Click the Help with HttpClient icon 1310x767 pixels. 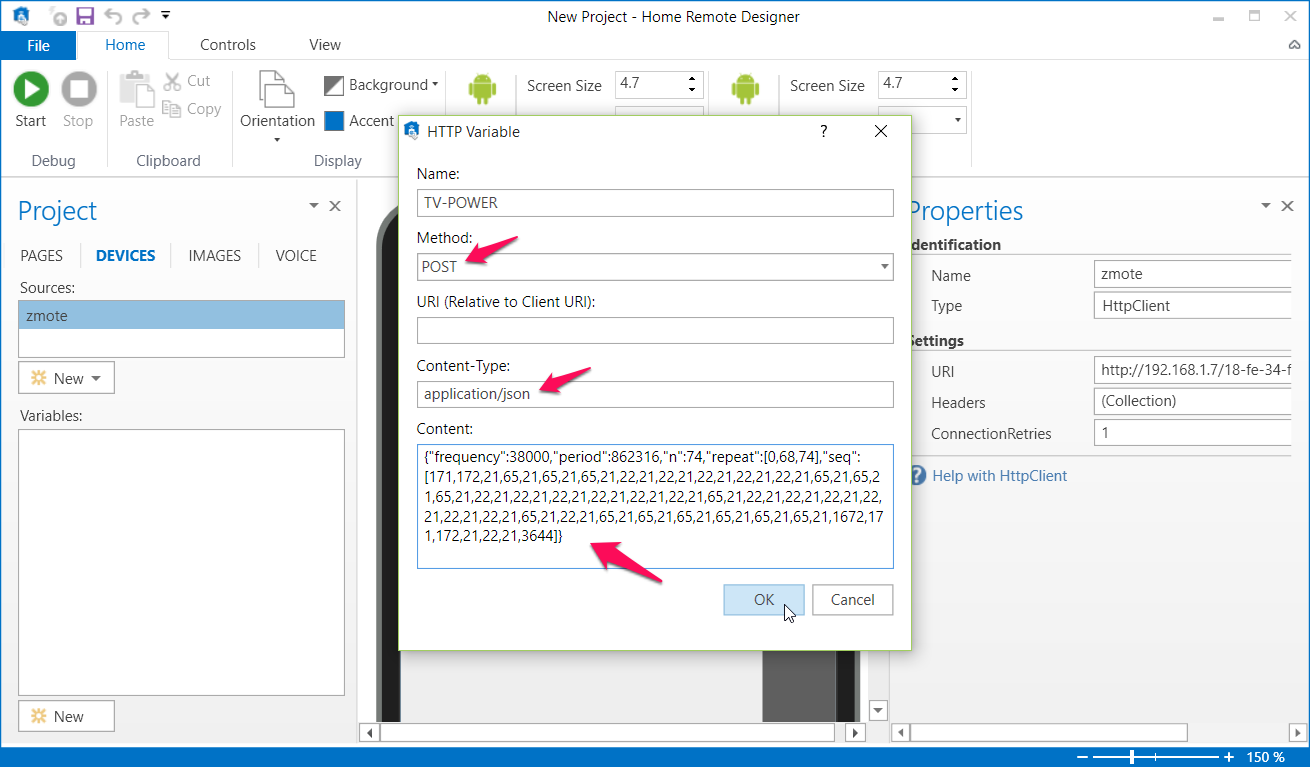(x=918, y=476)
